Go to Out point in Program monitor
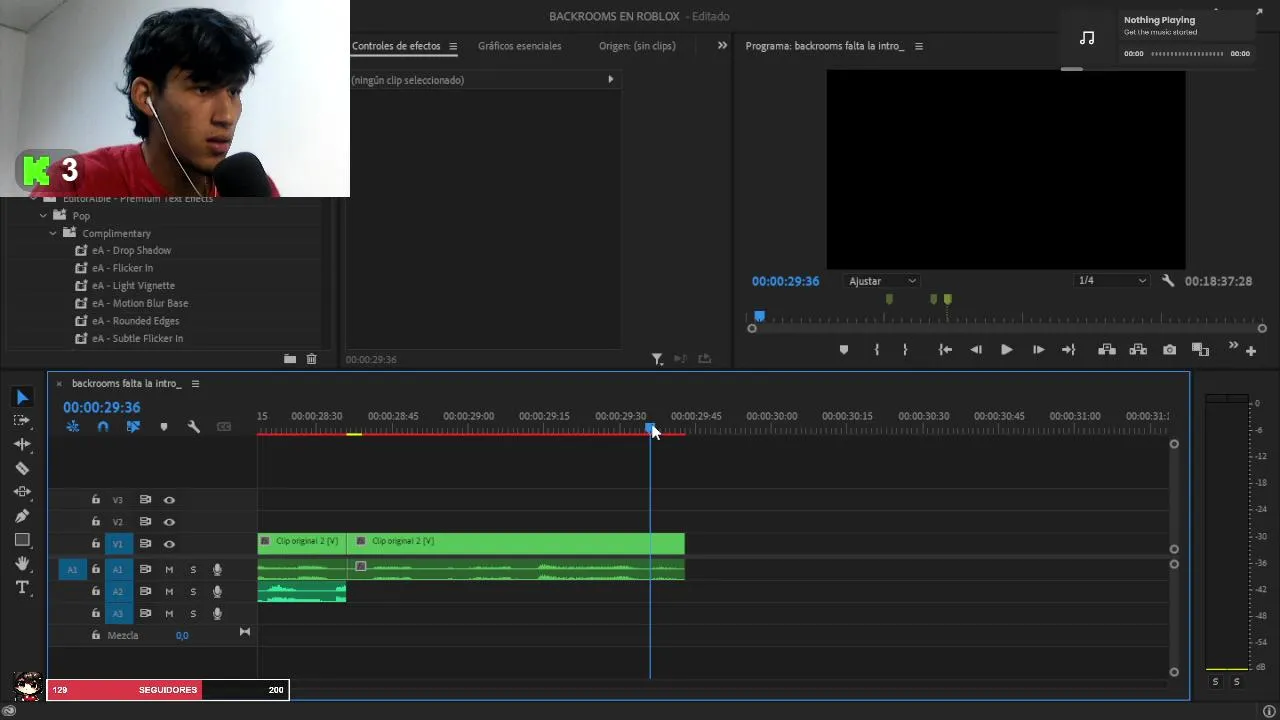 coord(1069,350)
